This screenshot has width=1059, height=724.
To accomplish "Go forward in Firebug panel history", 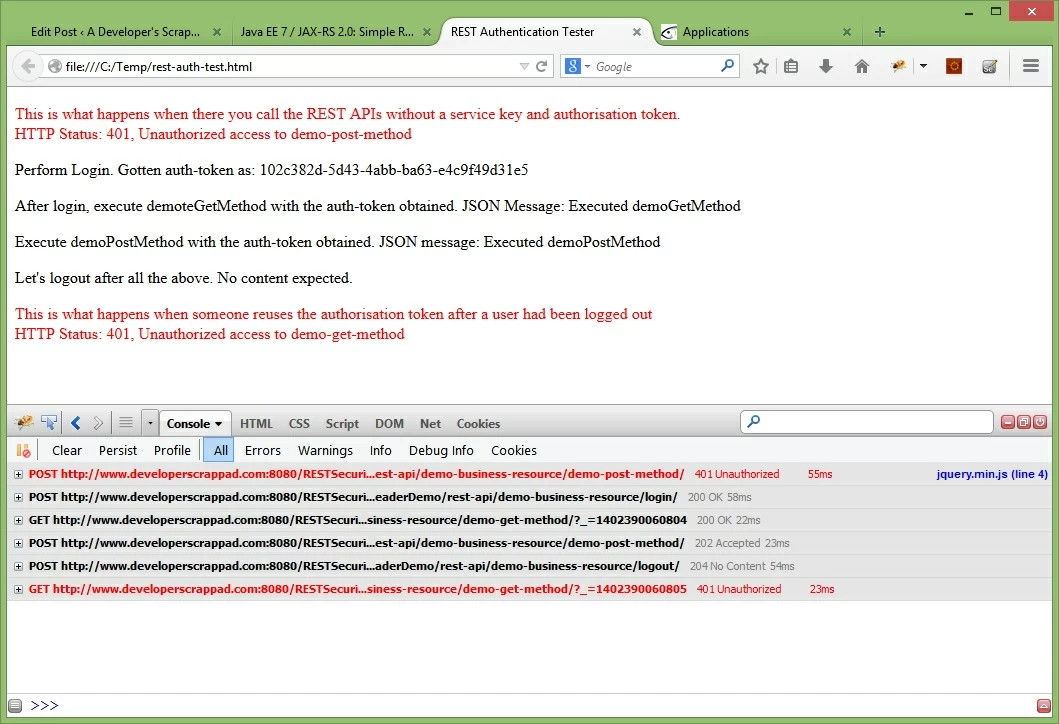I will point(98,423).
